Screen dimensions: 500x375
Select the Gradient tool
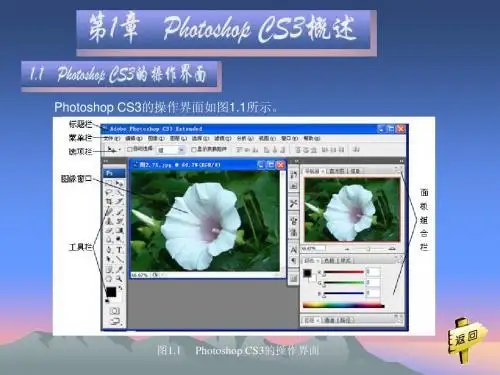pyautogui.click(x=119, y=230)
